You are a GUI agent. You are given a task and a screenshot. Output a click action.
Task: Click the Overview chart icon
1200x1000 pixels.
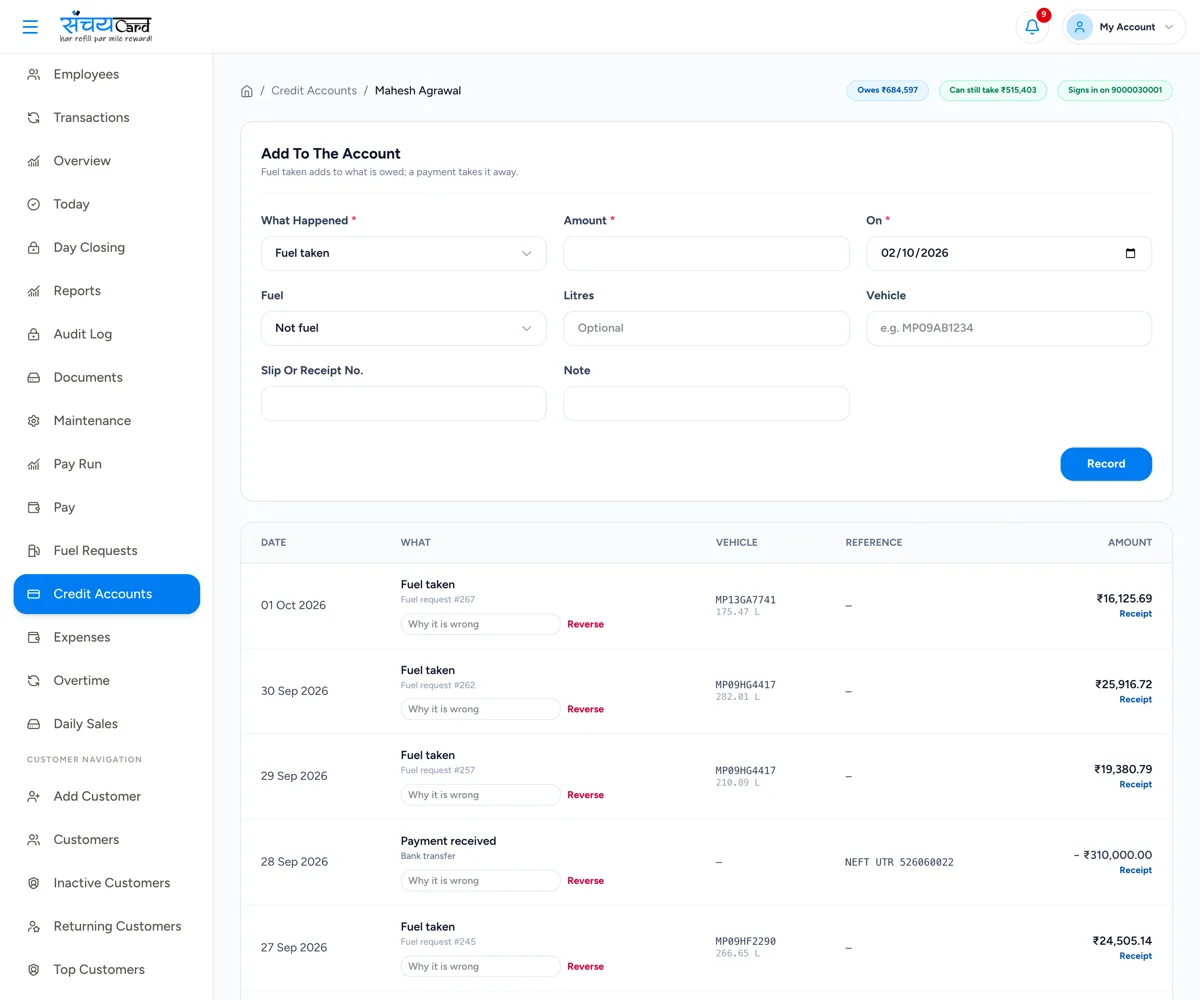(34, 161)
